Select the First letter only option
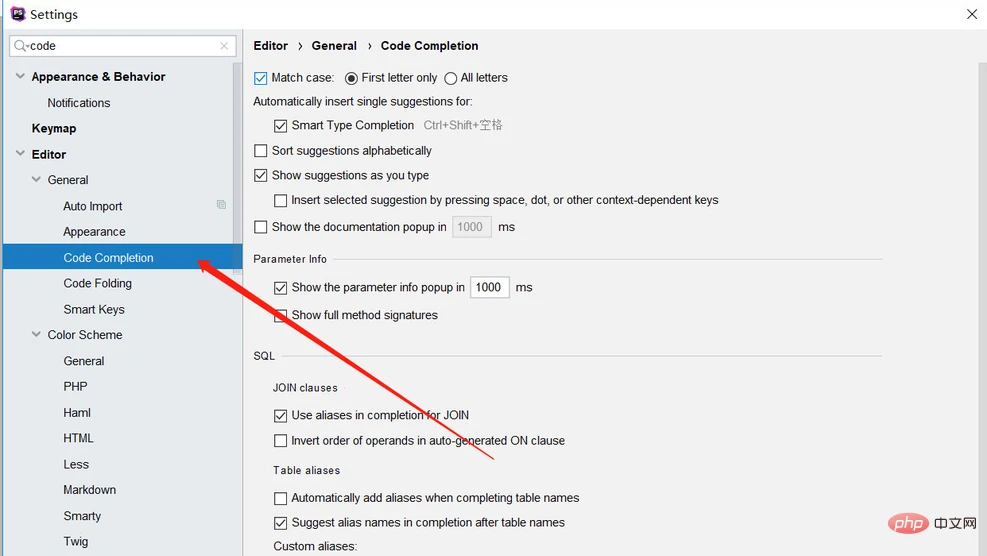987x556 pixels. coord(351,78)
